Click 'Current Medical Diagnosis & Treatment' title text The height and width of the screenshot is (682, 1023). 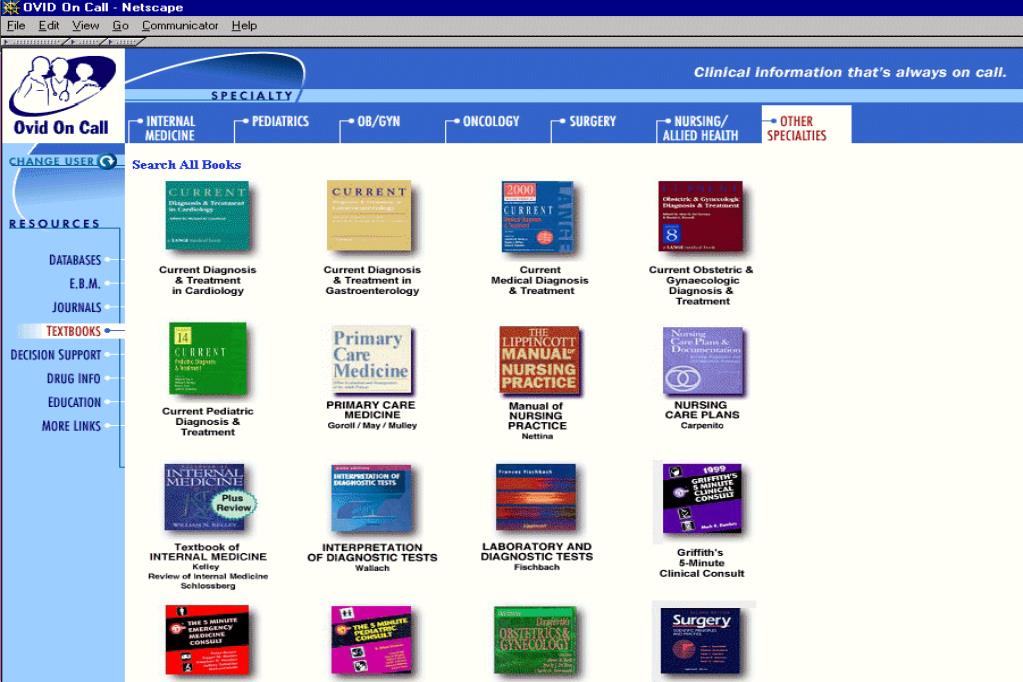540,280
